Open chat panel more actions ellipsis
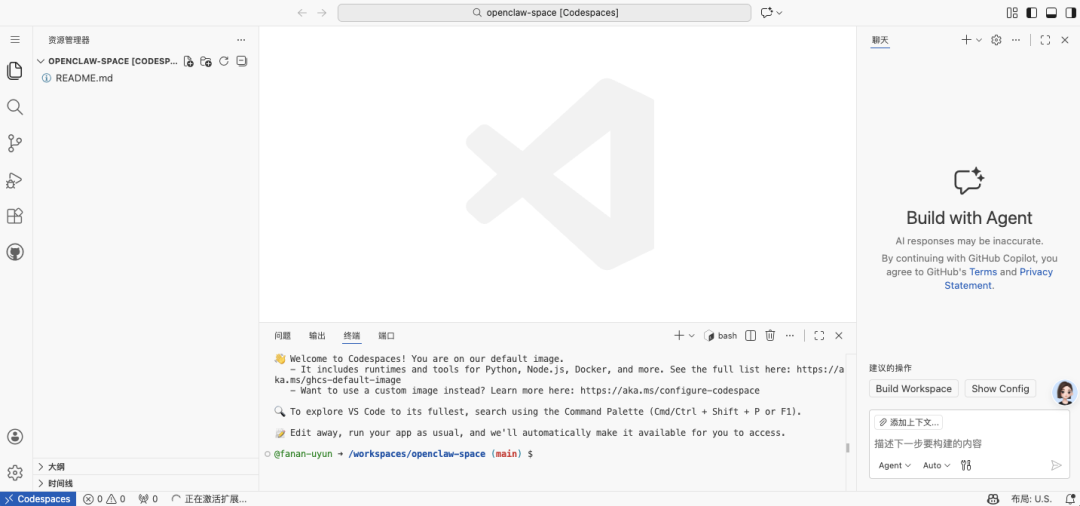 1016,40
